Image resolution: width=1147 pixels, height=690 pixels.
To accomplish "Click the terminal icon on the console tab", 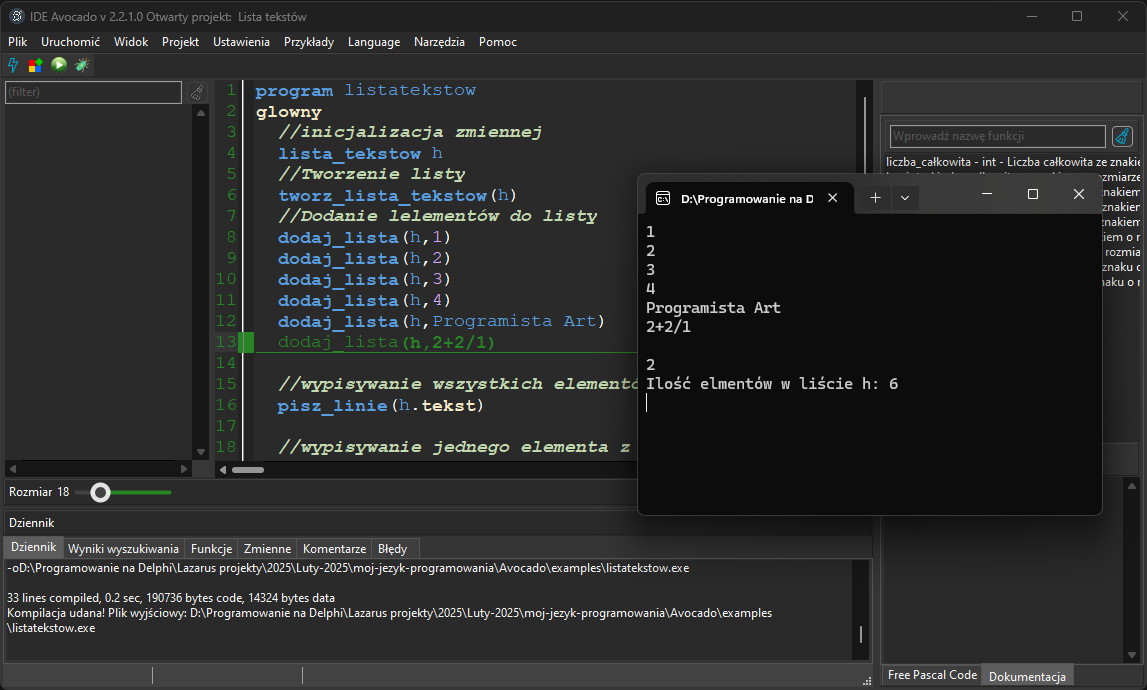I will 663,198.
